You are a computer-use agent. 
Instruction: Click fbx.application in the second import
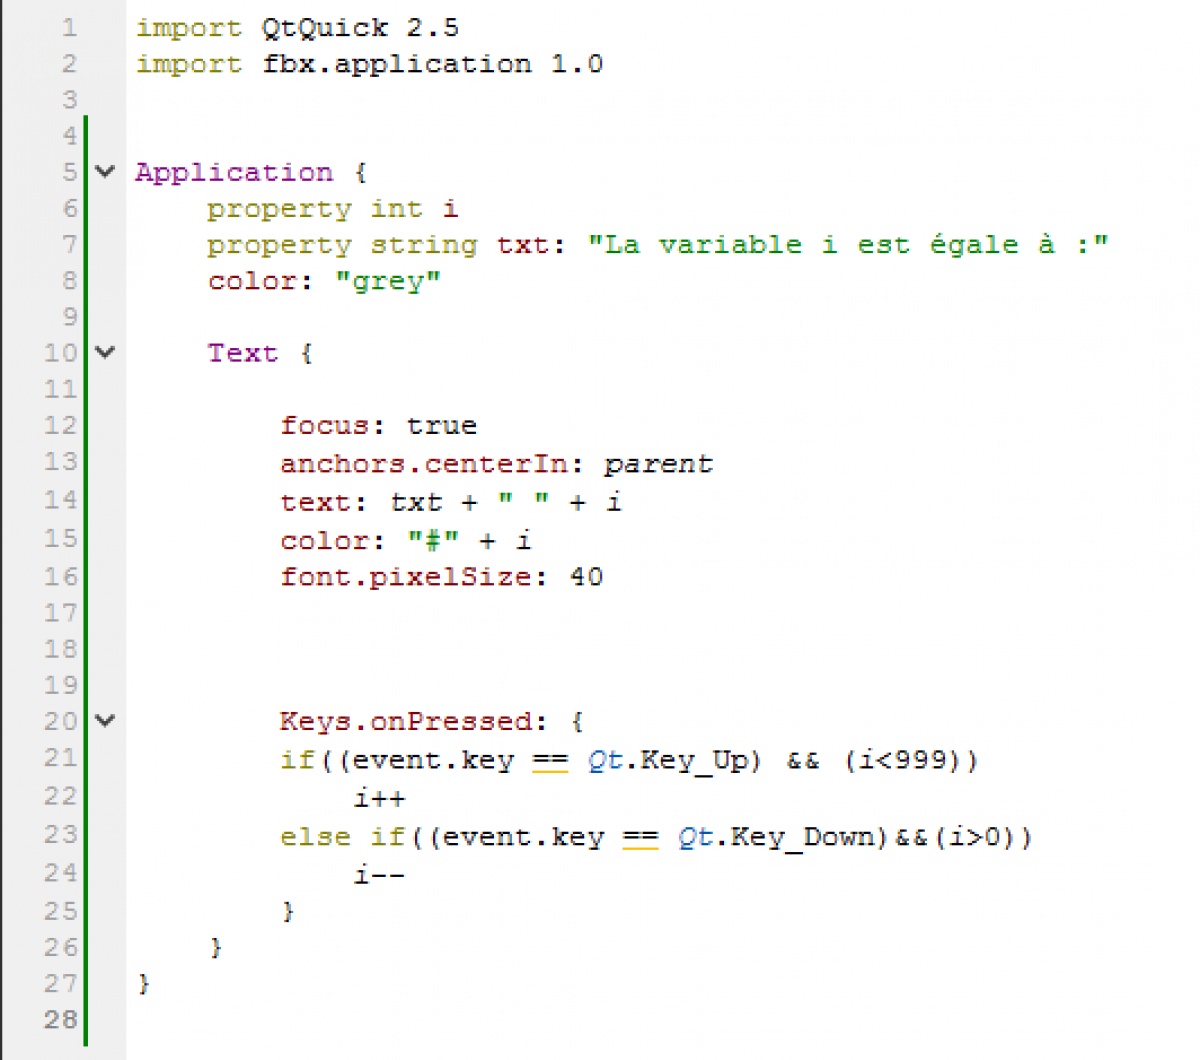[x=397, y=64]
